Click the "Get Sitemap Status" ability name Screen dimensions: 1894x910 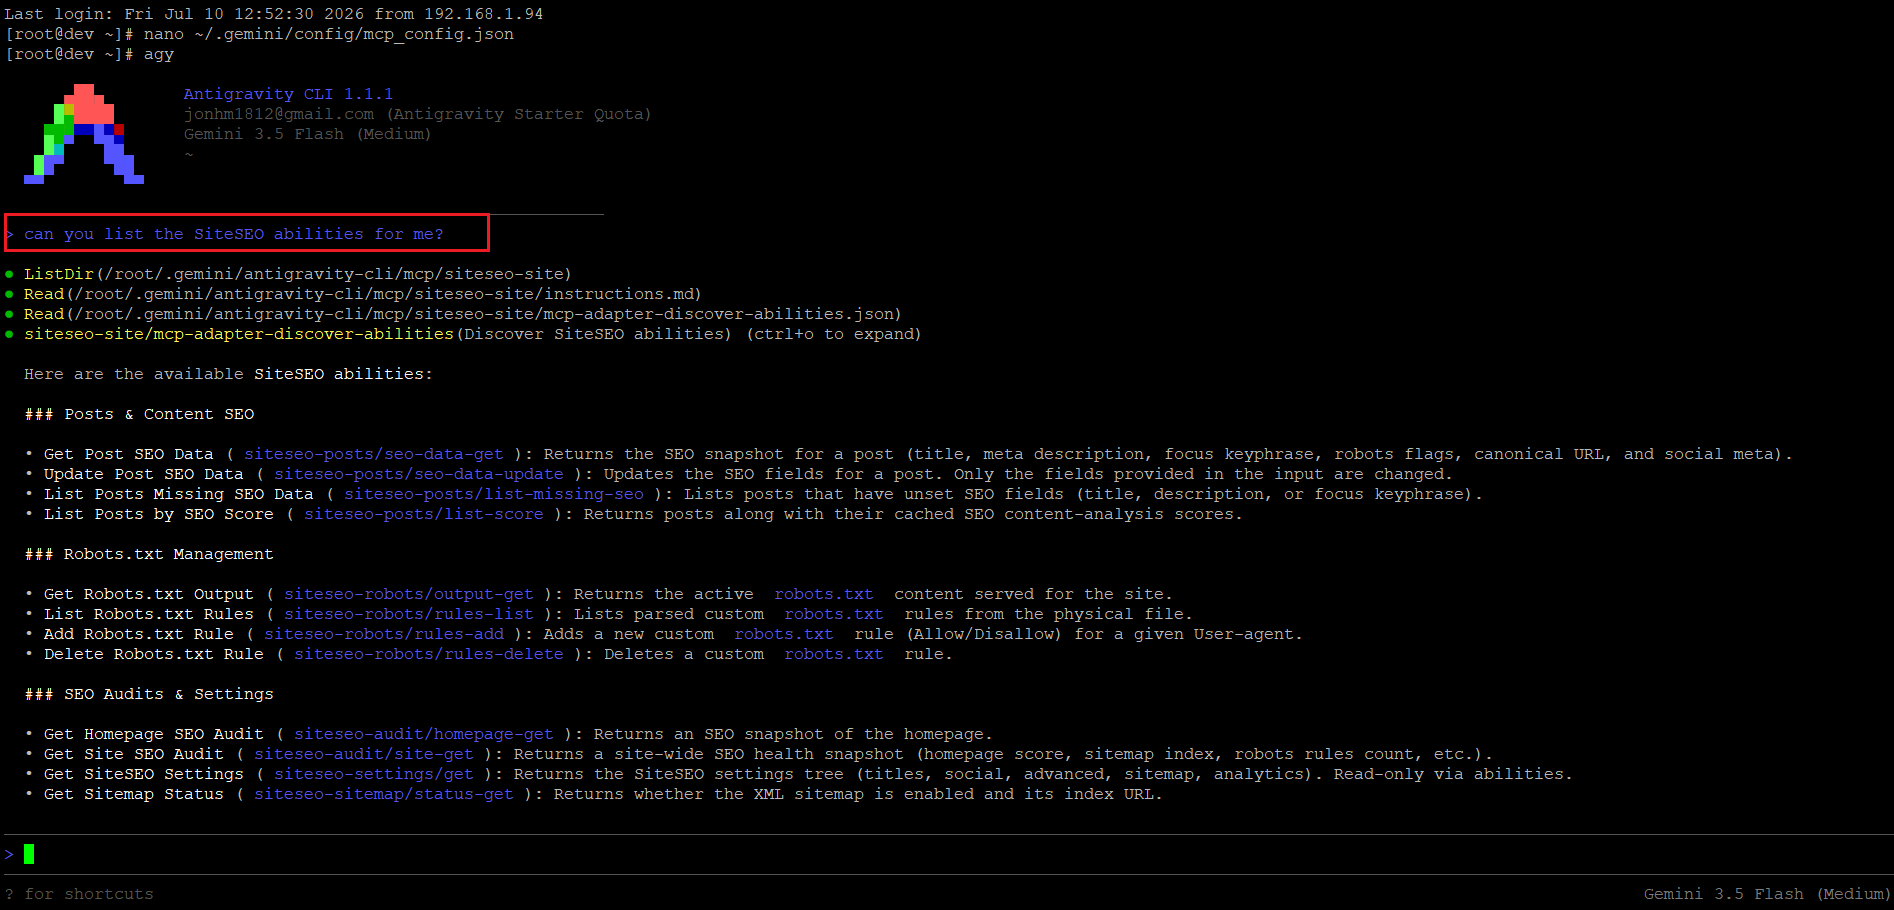click(x=134, y=794)
